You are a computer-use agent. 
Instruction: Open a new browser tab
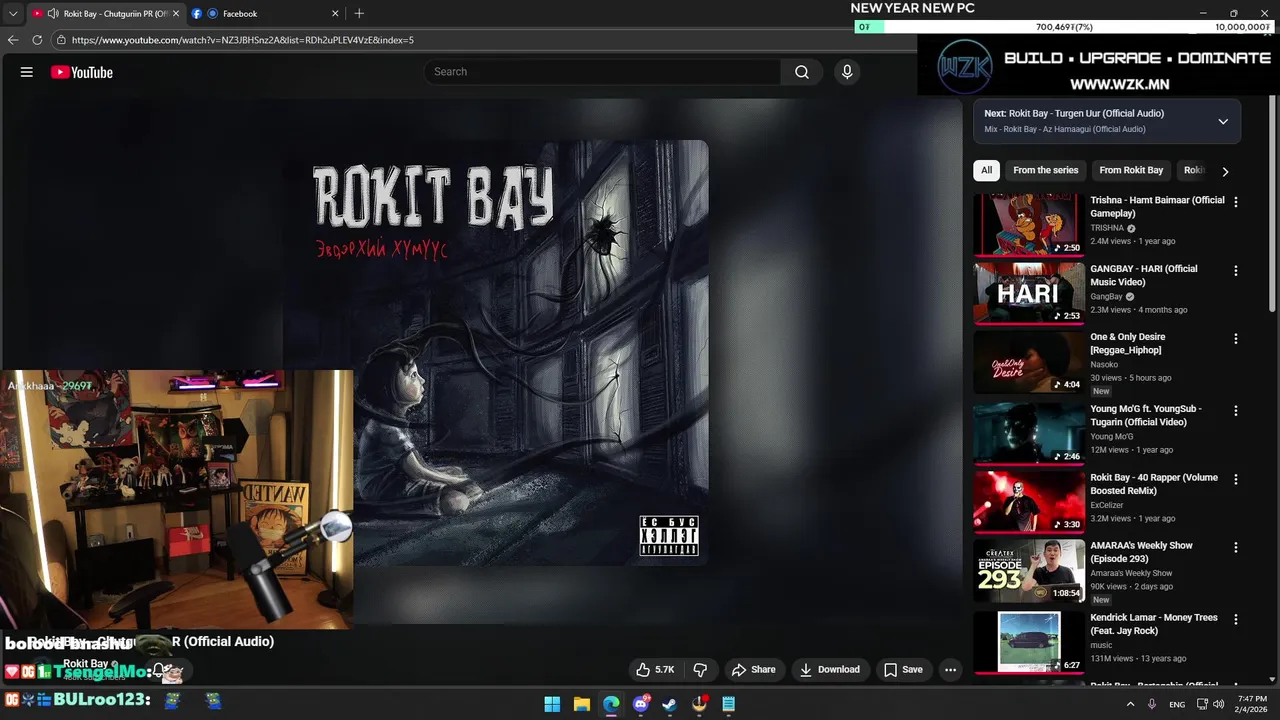(x=359, y=13)
